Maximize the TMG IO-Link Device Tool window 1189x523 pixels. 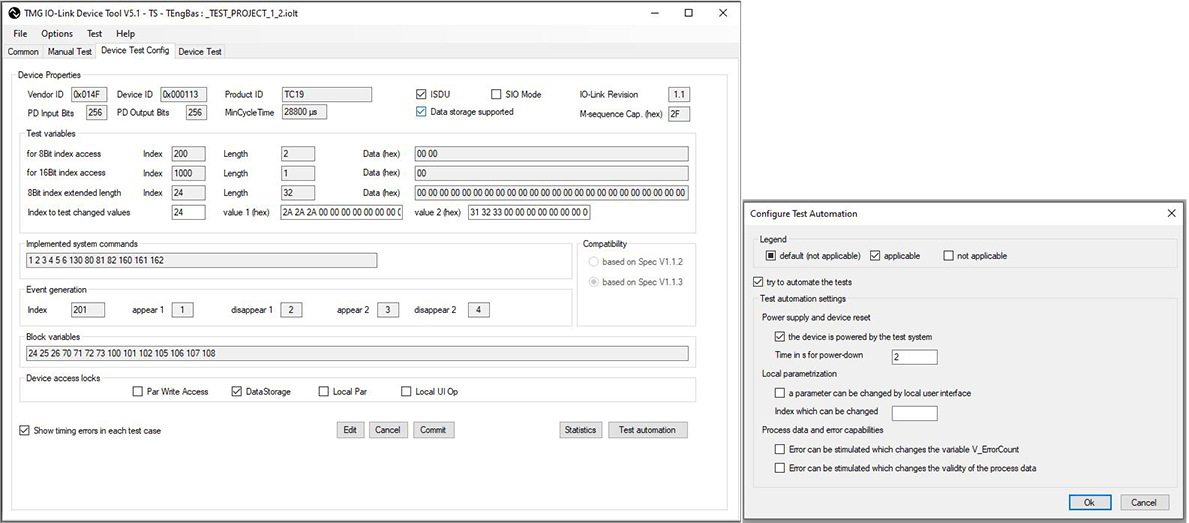coord(689,13)
